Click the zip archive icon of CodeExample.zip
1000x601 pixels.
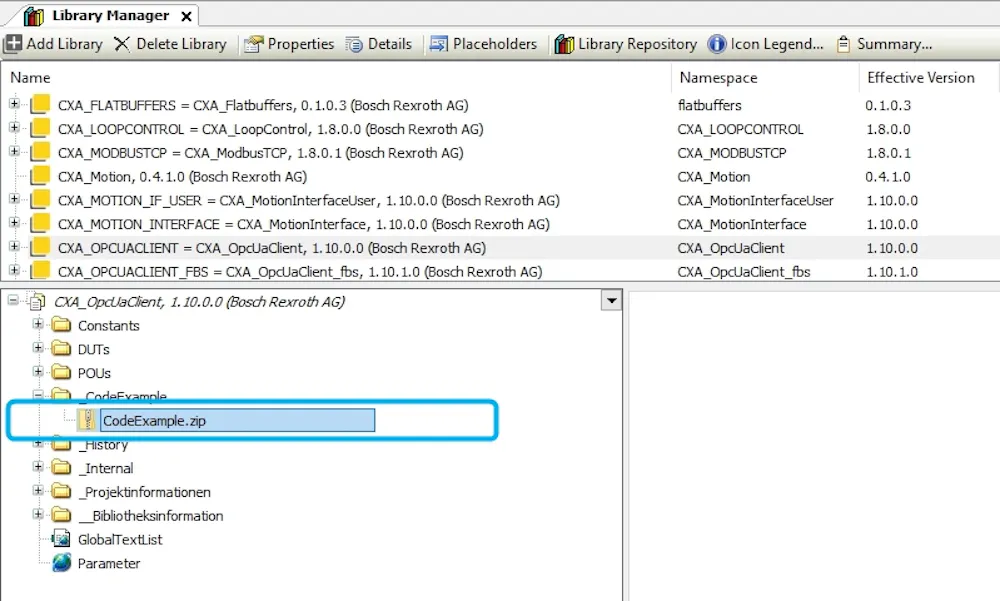point(87,420)
